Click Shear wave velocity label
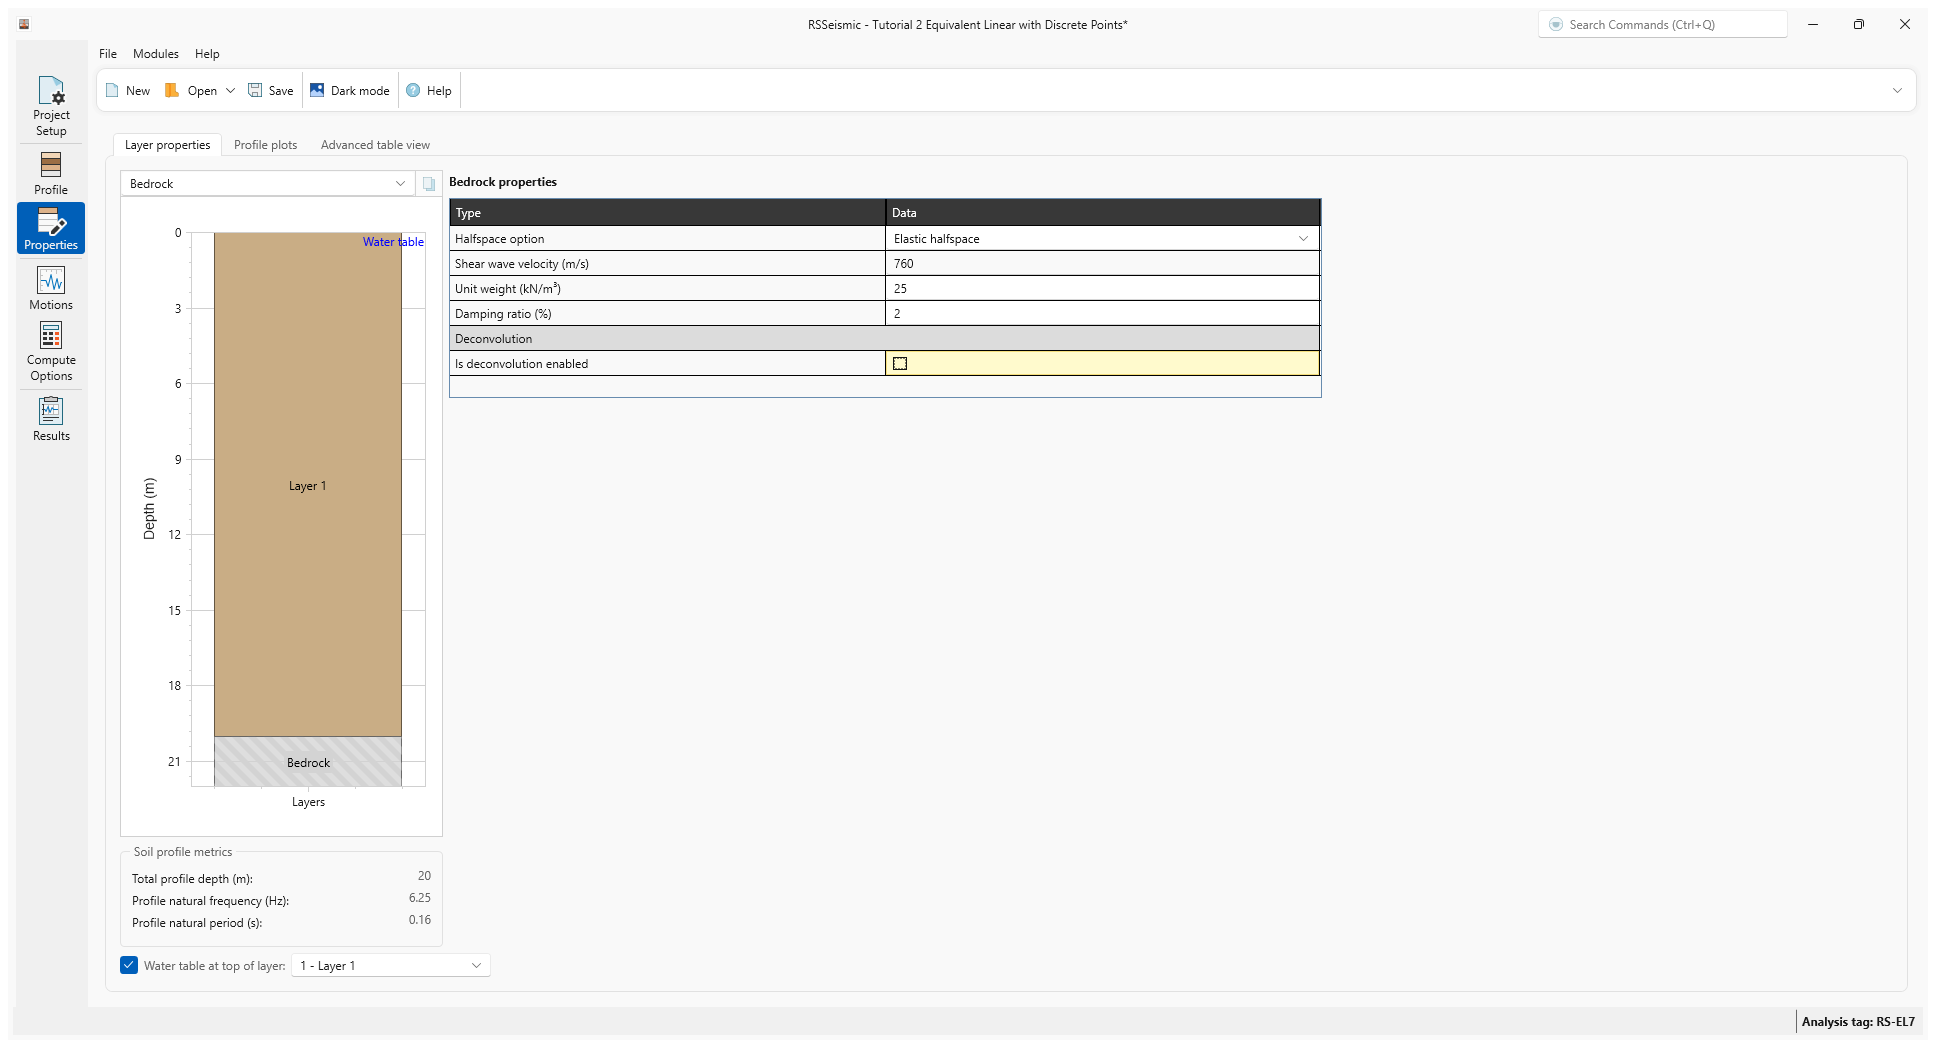1936x1048 pixels. click(522, 264)
